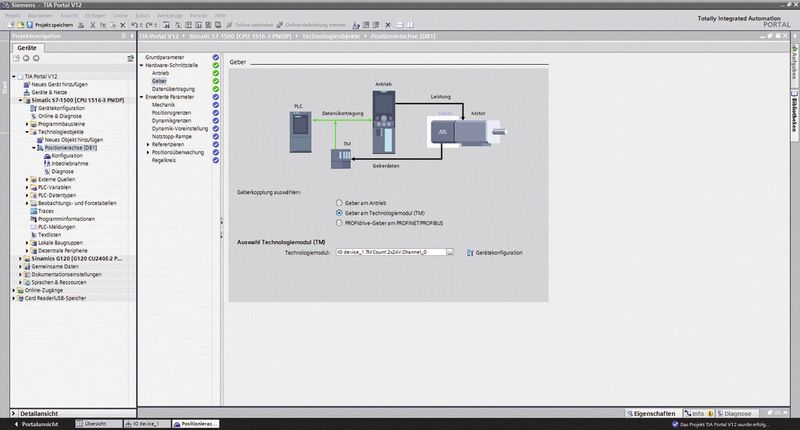800x430 pixels.
Task: Click the Portalansicht button
Action: pyautogui.click(x=36, y=424)
